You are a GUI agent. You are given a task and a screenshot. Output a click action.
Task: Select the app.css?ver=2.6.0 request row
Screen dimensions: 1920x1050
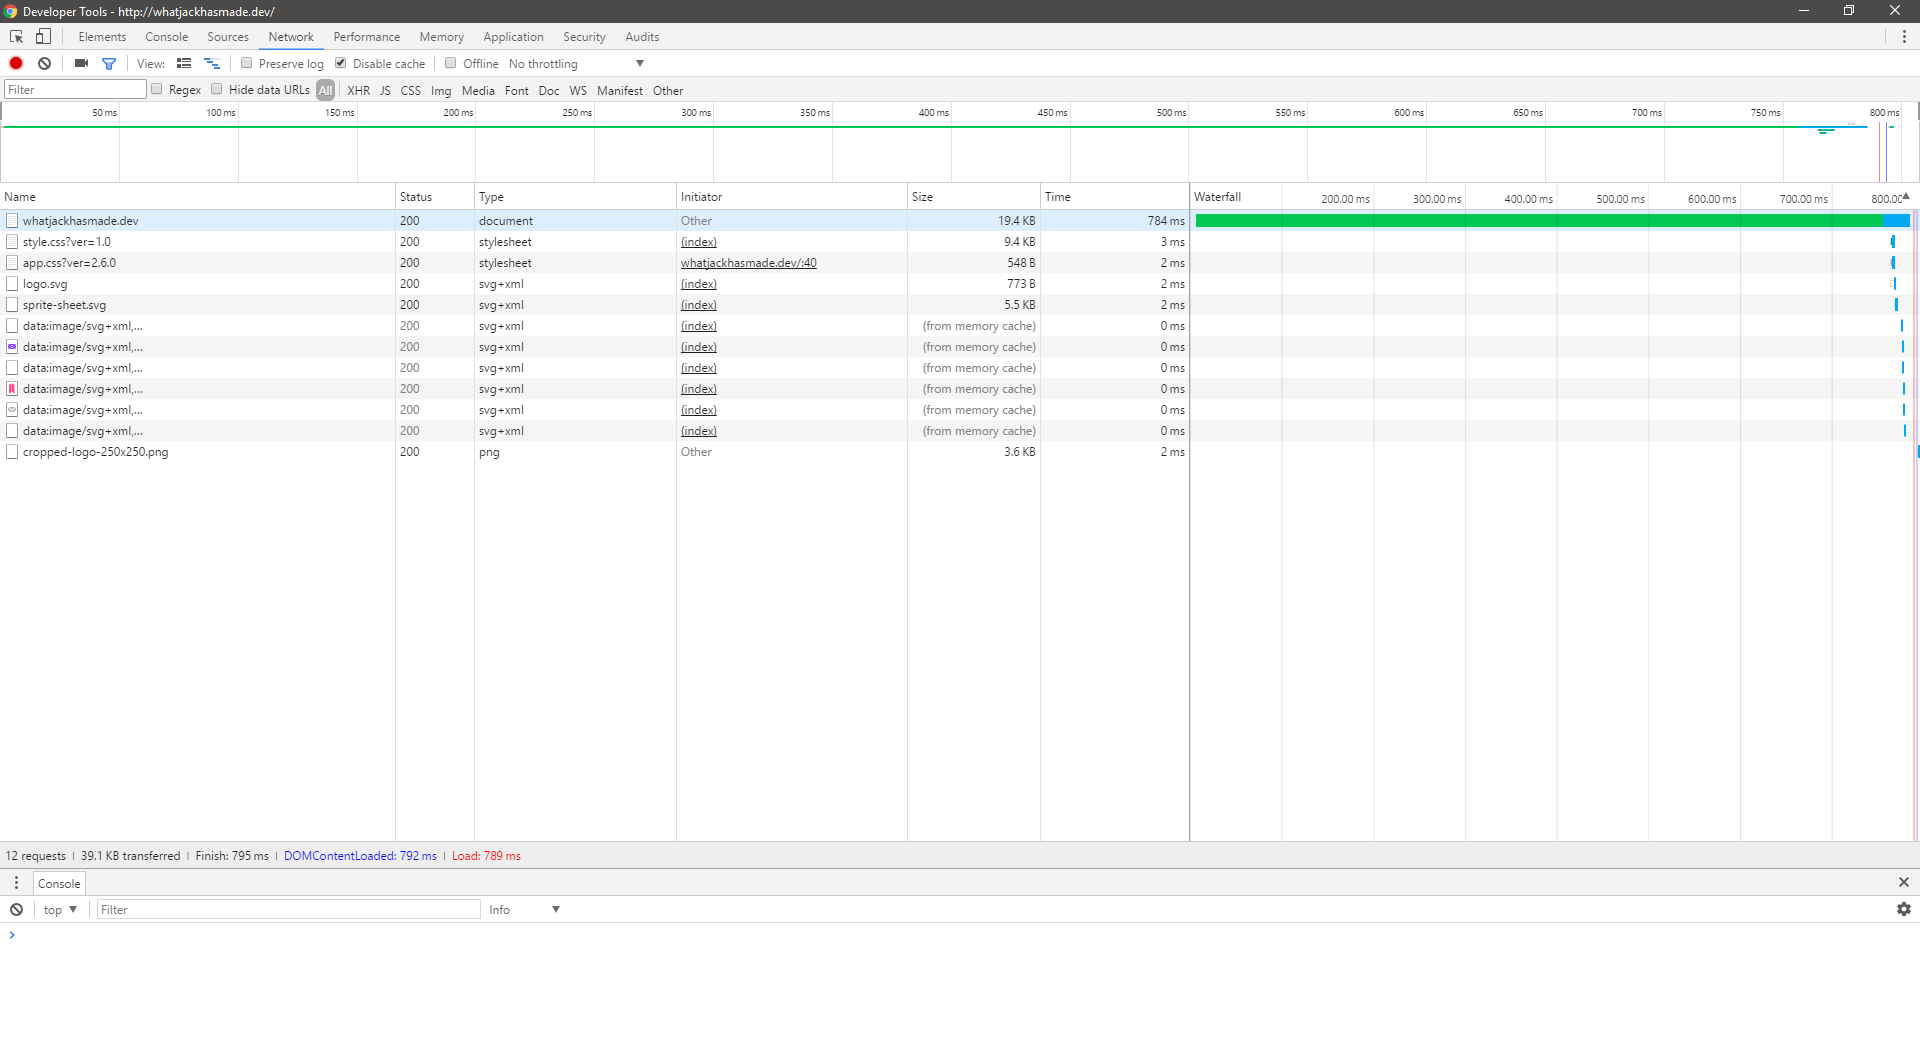(x=595, y=263)
